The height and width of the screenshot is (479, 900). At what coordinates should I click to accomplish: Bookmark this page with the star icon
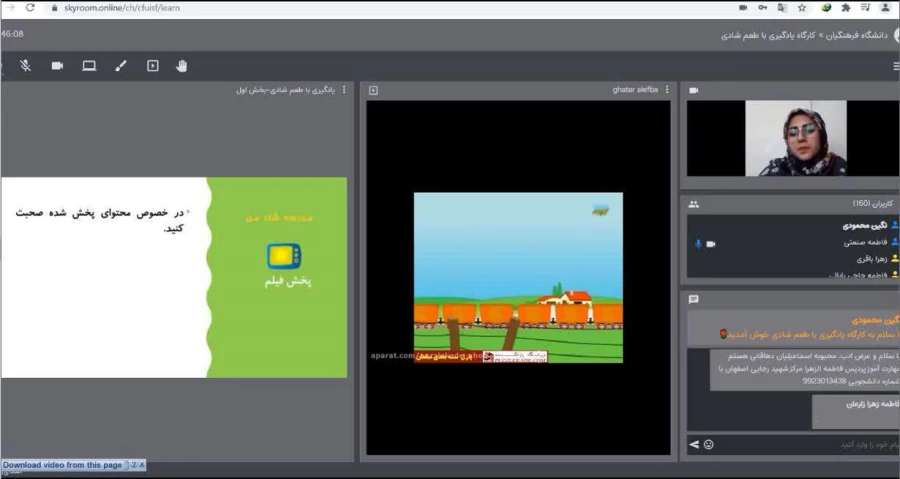point(802,7)
